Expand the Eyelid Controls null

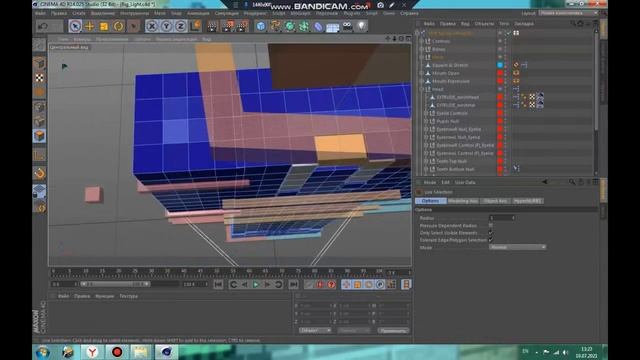point(426,113)
